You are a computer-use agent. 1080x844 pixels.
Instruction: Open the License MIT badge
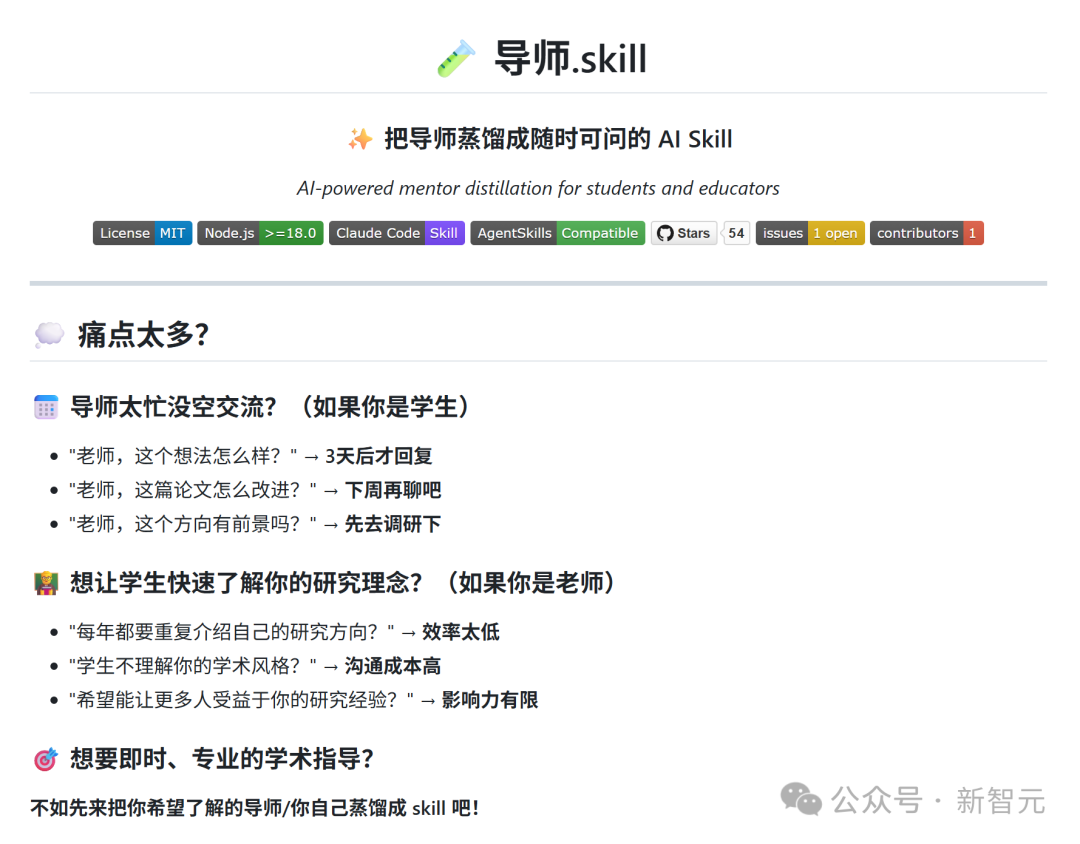(x=142, y=233)
